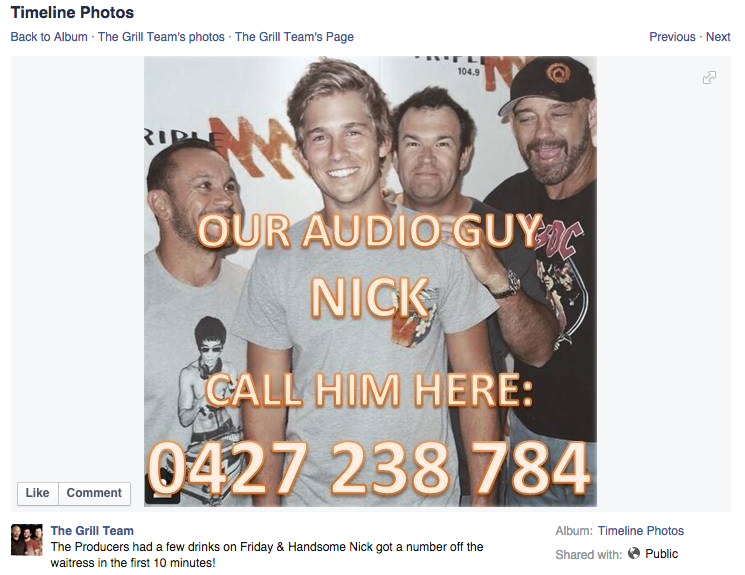Go to the Previous photo

pos(672,37)
